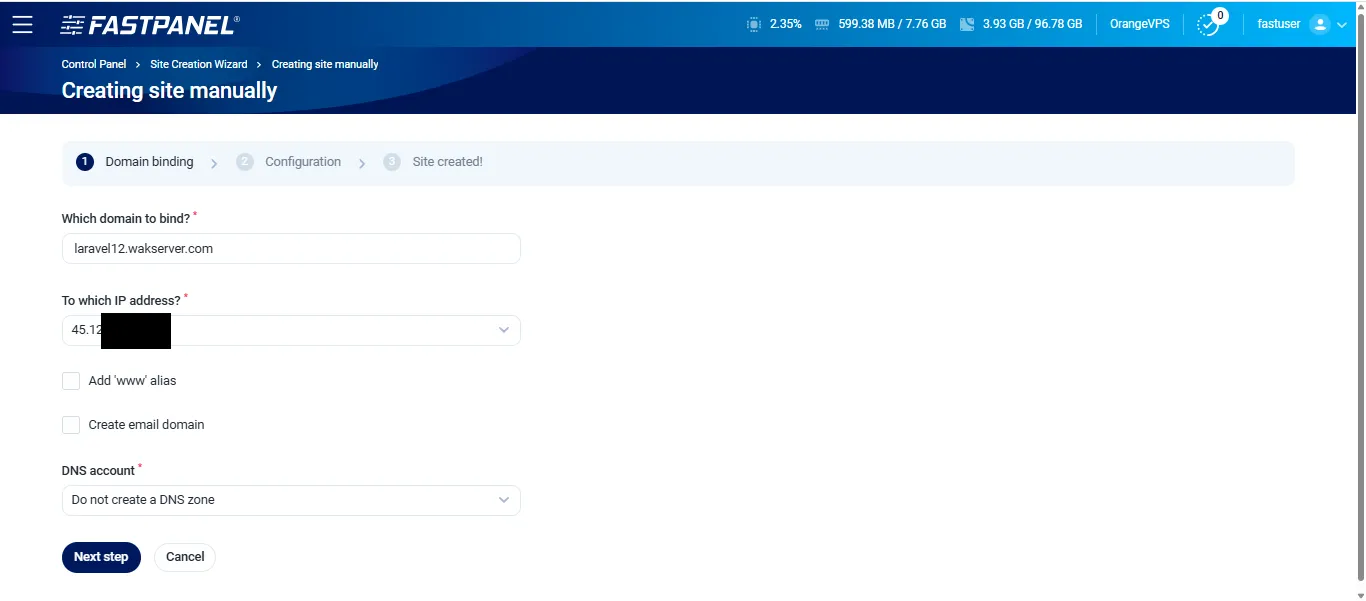The height and width of the screenshot is (601, 1366).
Task: Click the CPU usage icon
Action: [753, 24]
